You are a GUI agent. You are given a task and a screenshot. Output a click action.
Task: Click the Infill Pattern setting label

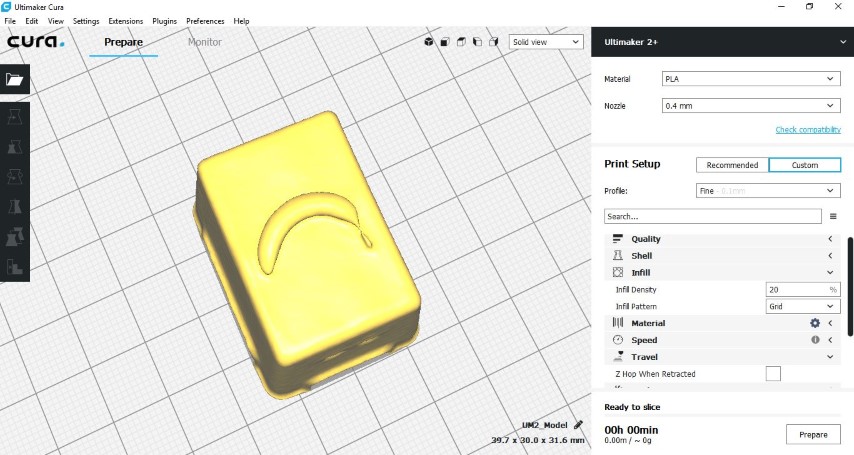click(636, 306)
